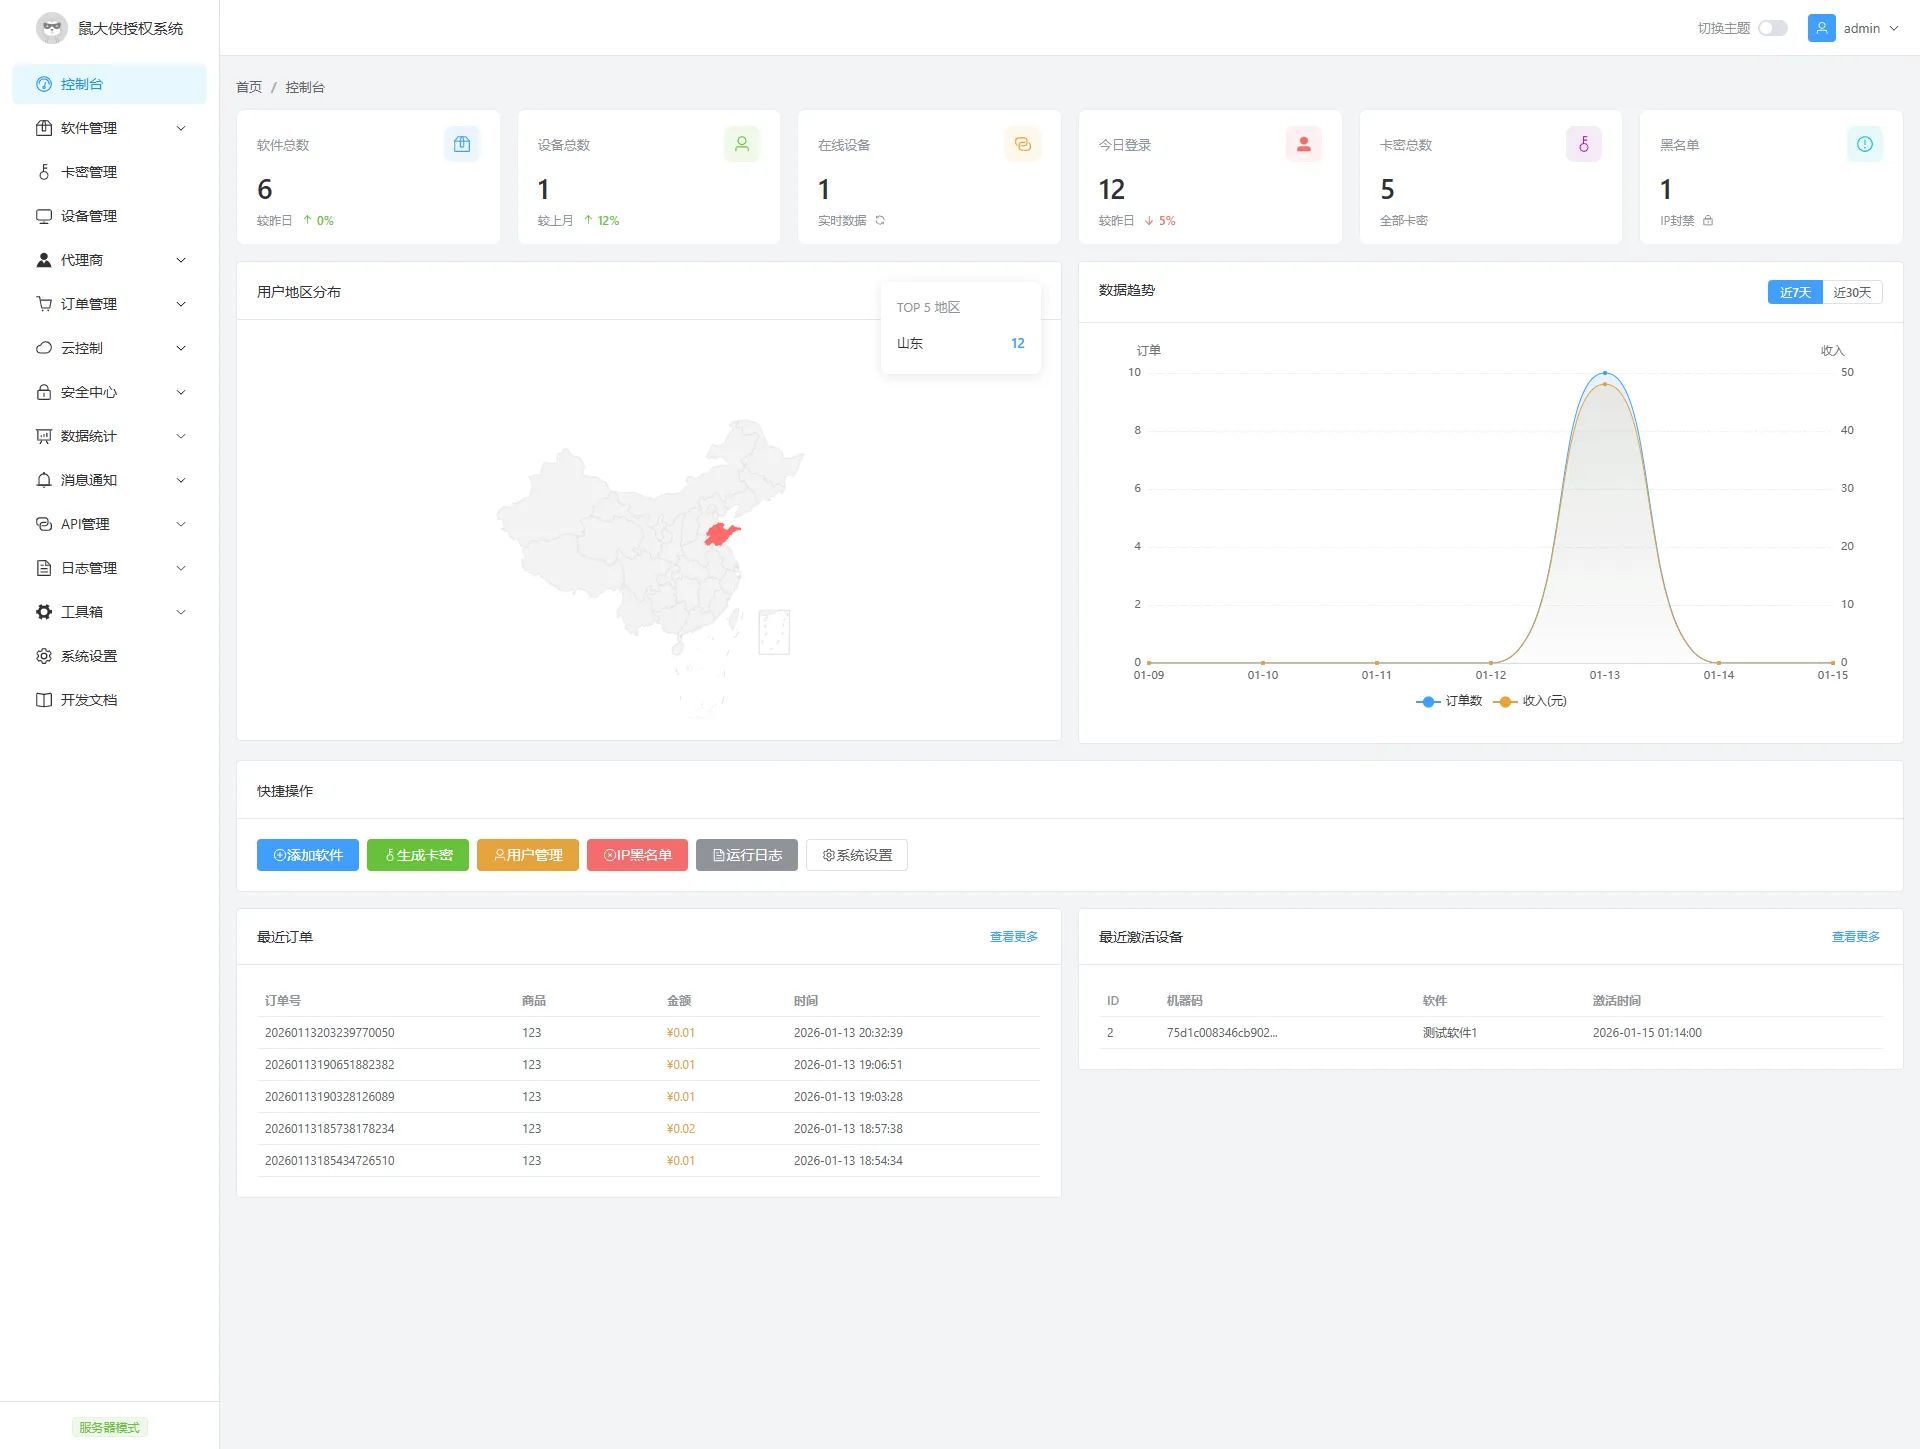Select the 卡密管理 key icon
This screenshot has width=1920, height=1449.
click(x=44, y=172)
